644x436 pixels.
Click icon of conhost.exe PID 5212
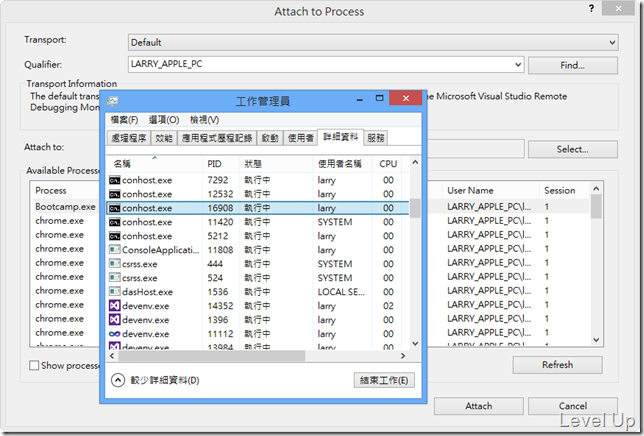[x=115, y=236]
